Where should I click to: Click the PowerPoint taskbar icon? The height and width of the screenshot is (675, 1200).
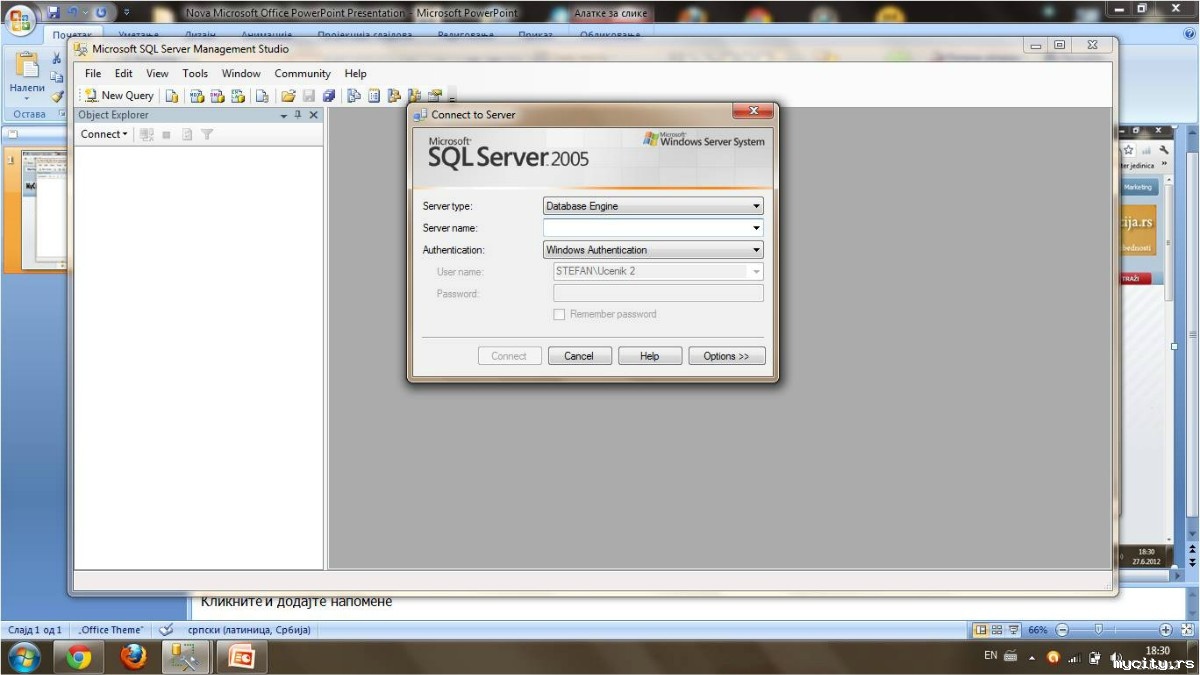coord(241,657)
